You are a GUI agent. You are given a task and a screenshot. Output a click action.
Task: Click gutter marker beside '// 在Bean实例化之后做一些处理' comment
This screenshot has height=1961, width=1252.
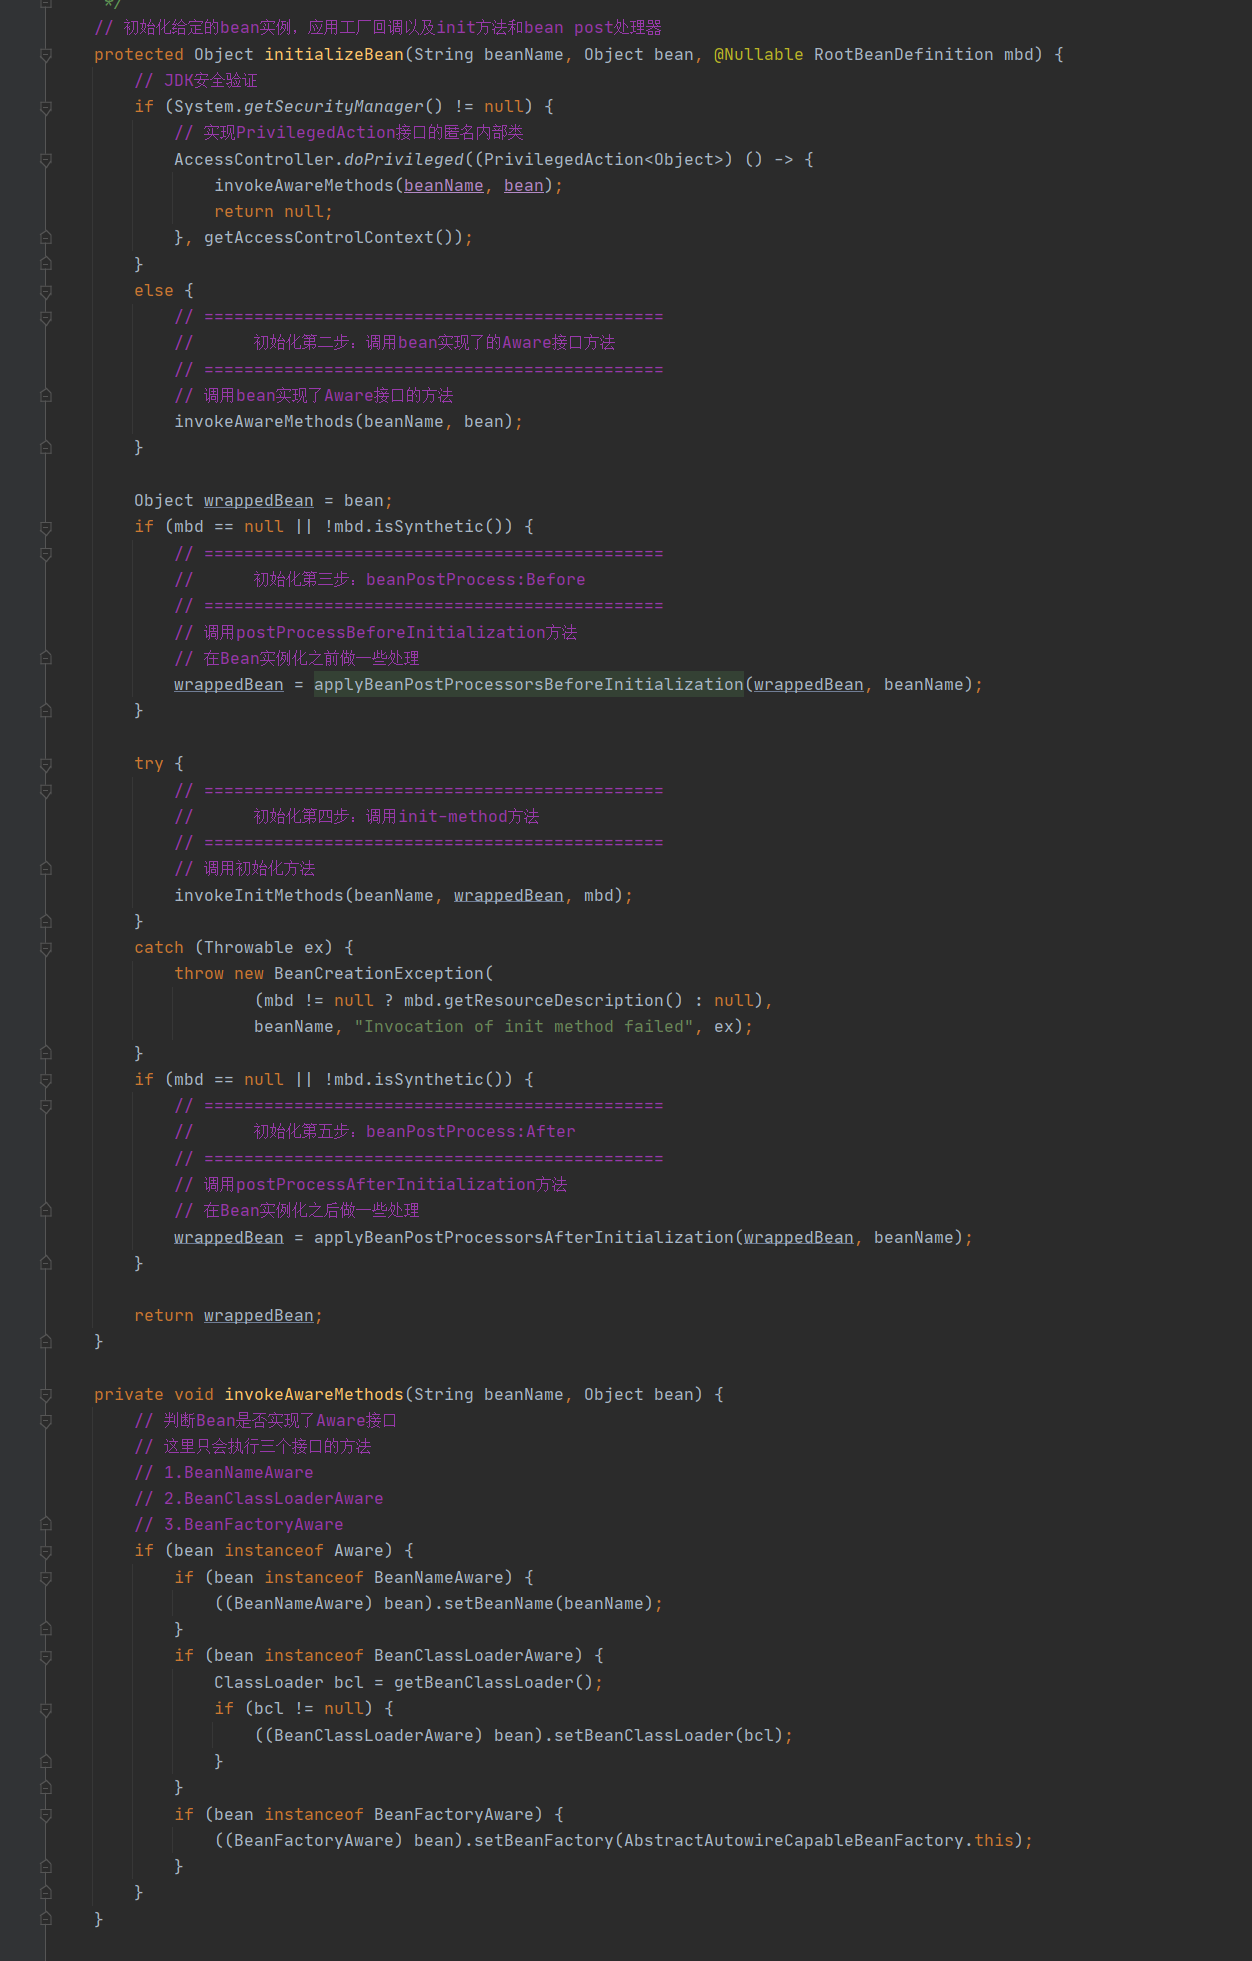(x=46, y=1211)
